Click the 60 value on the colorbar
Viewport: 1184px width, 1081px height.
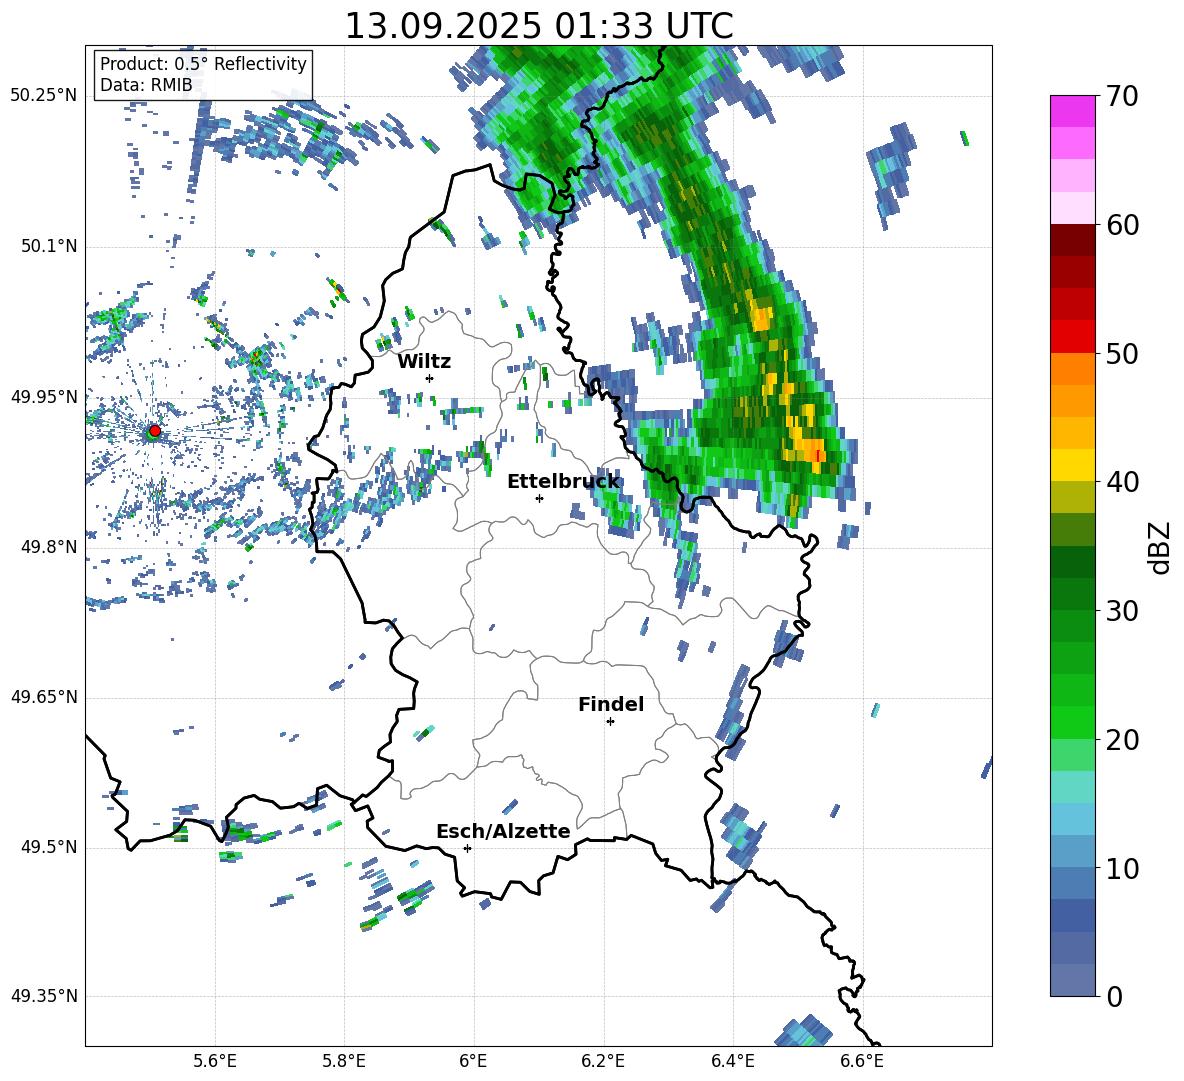click(x=1121, y=225)
